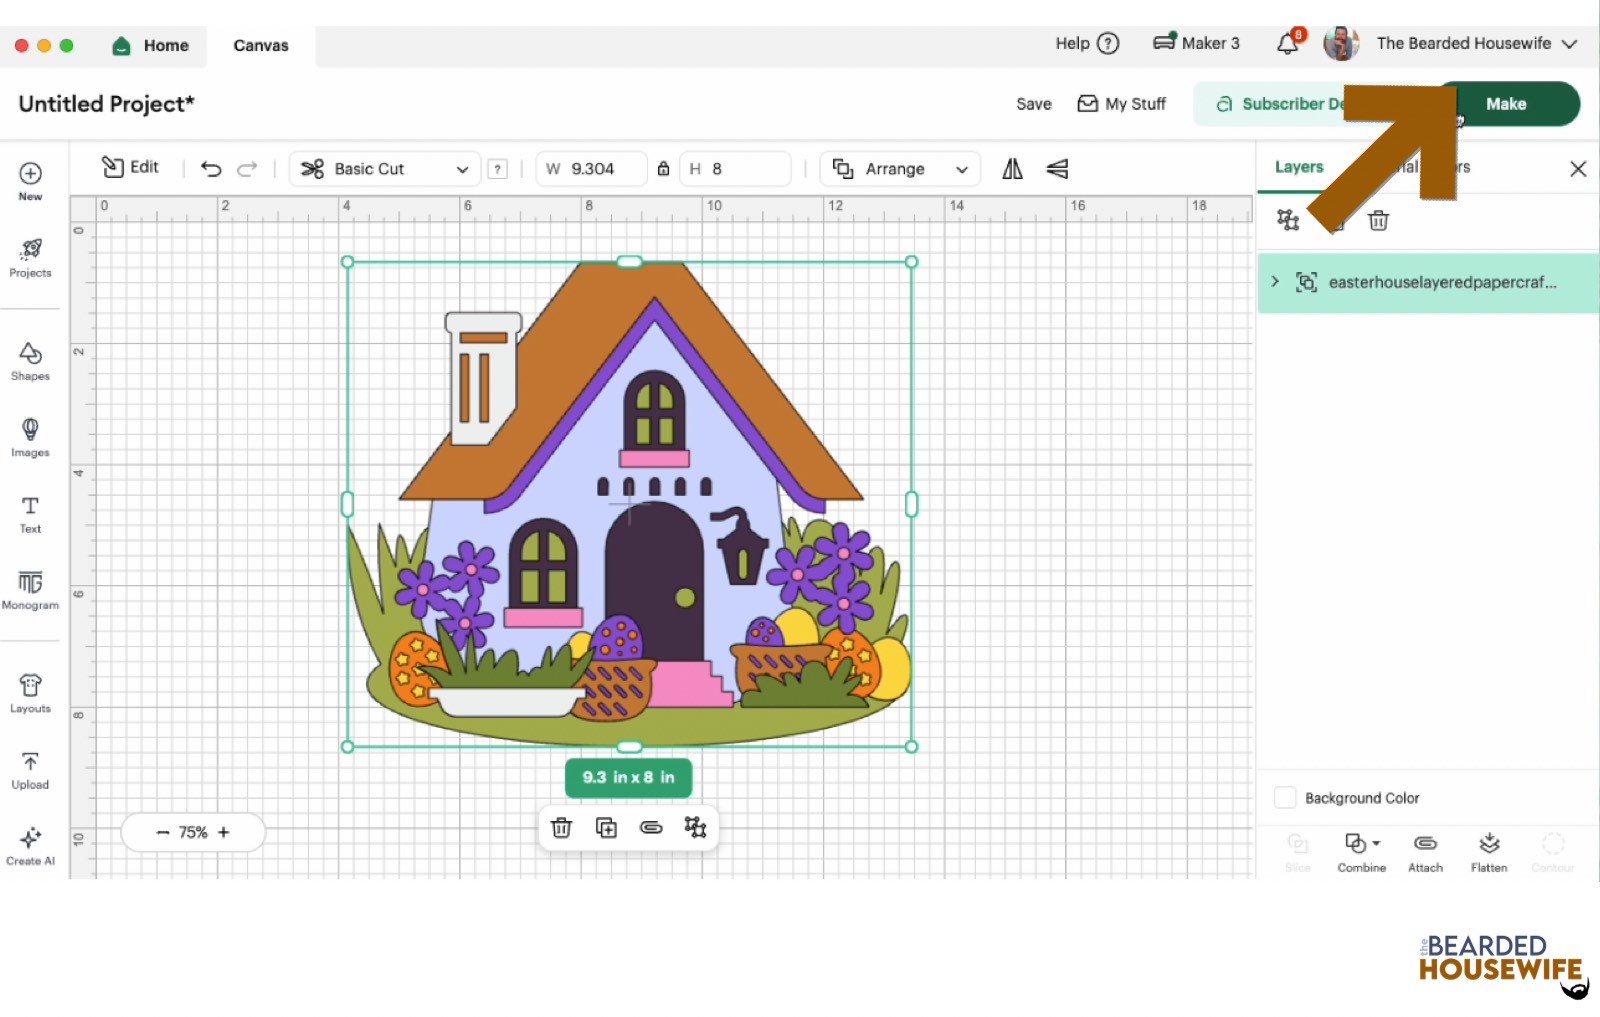Click the width input field
This screenshot has width=1600, height=1017.
590,169
